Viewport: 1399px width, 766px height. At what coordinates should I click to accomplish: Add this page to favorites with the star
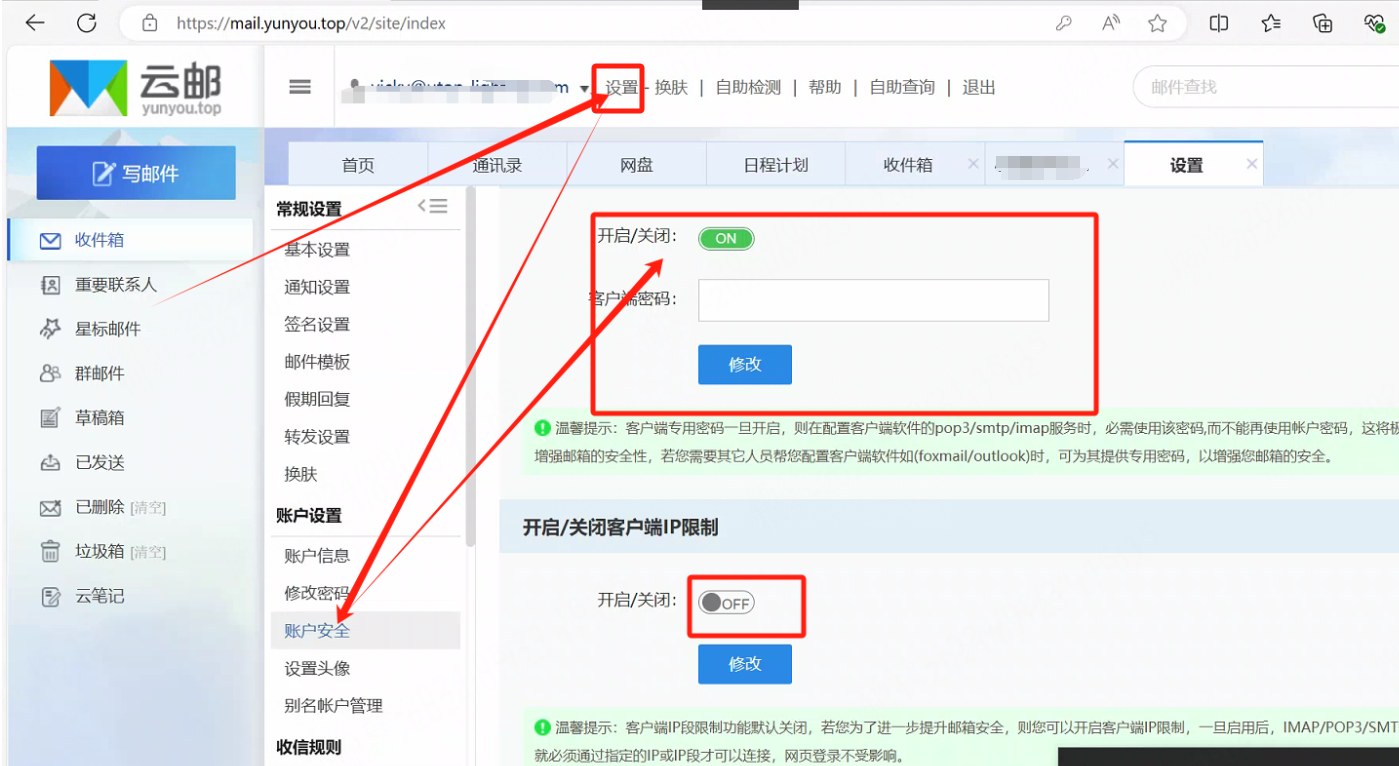click(1158, 23)
